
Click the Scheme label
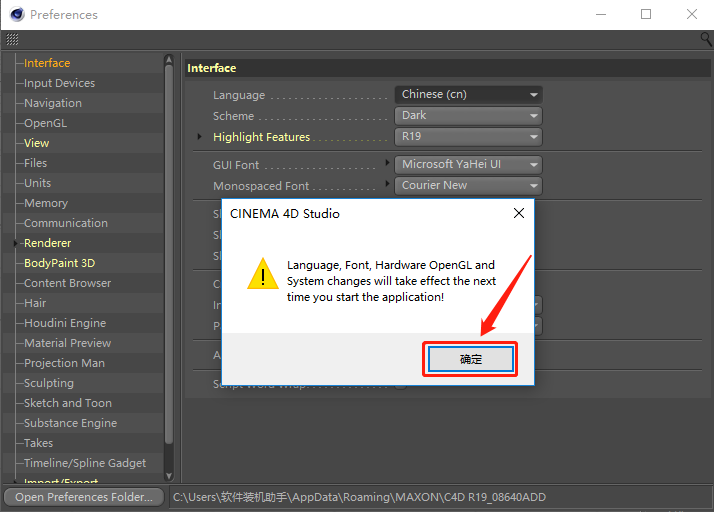click(233, 116)
